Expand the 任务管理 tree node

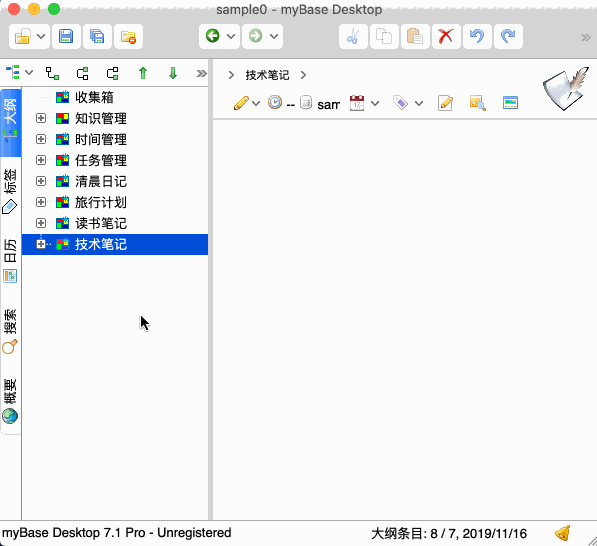pyautogui.click(x=41, y=160)
